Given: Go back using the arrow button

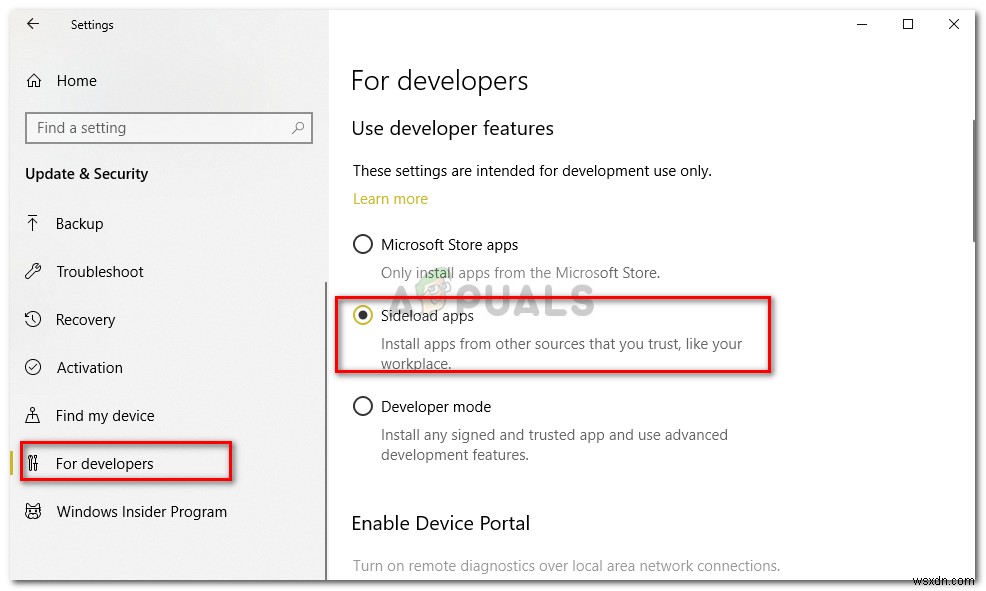Looking at the screenshot, I should click(x=33, y=24).
